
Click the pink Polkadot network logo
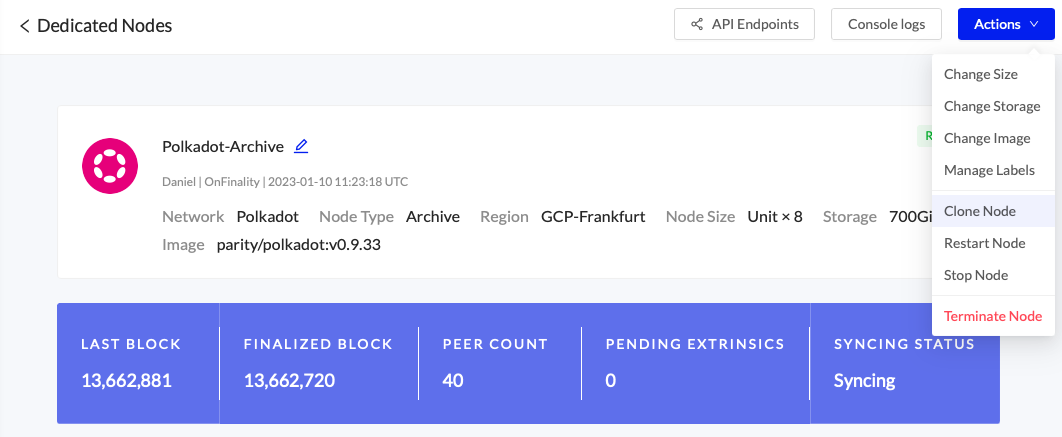(110, 165)
